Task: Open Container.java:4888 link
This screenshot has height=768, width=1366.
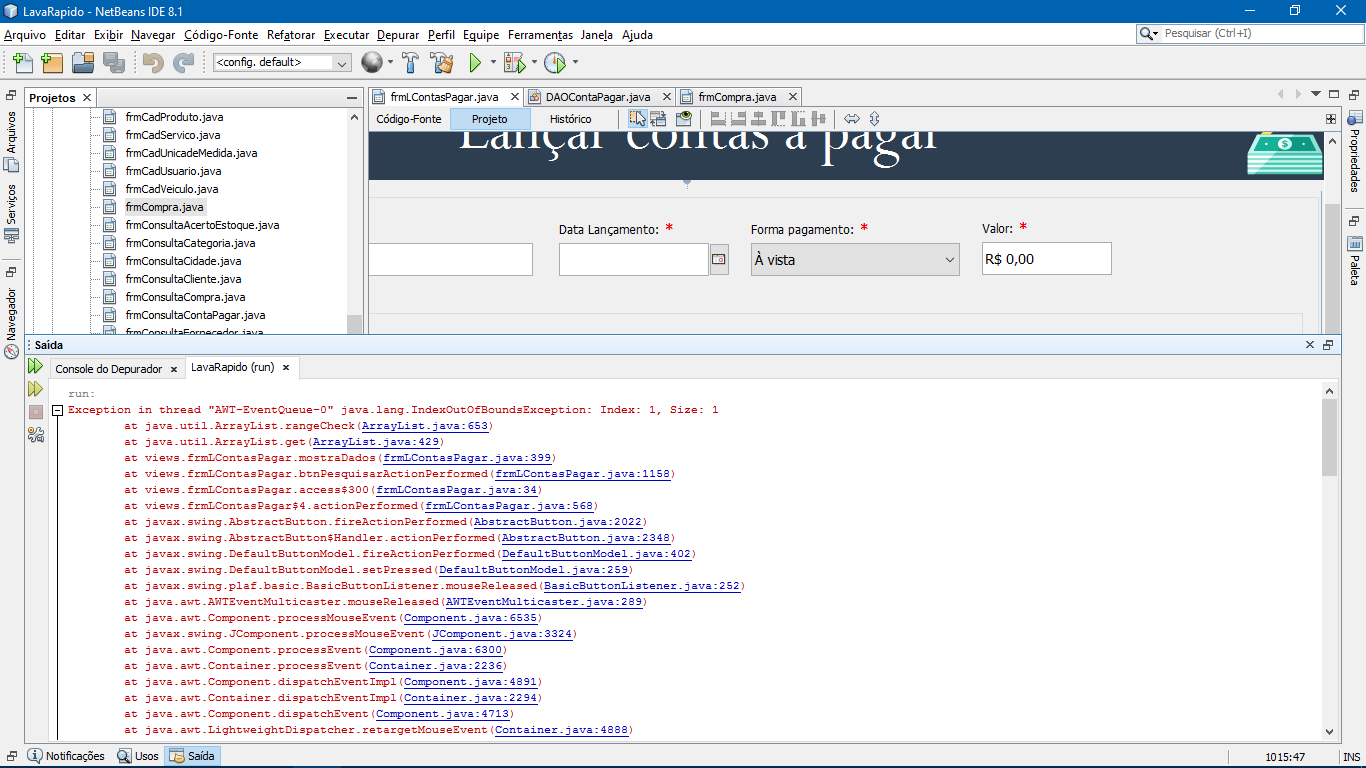Action: pos(562,730)
